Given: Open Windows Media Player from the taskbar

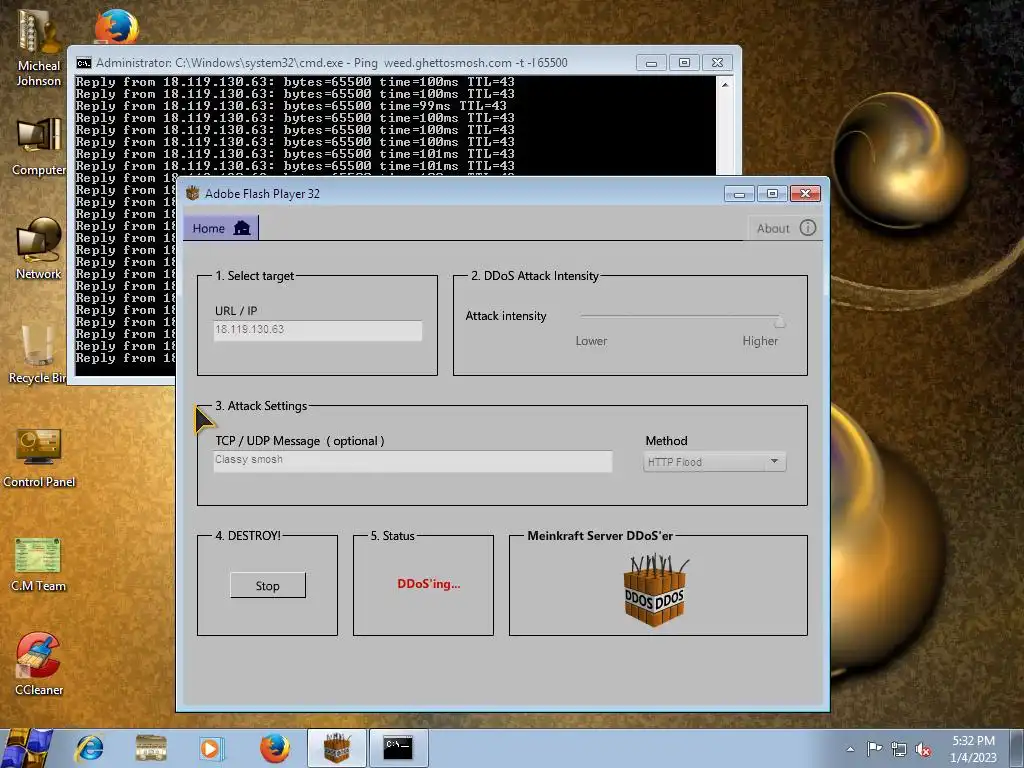Looking at the screenshot, I should tap(211, 748).
